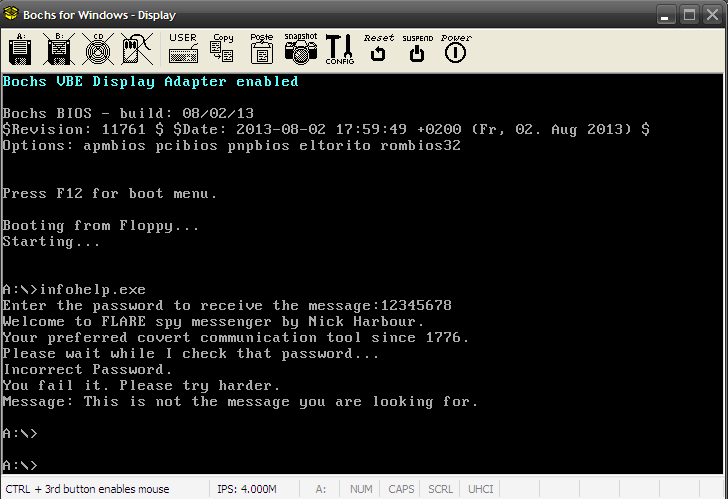
Task: Suspend the Bochs simulation
Action: pos(417,48)
